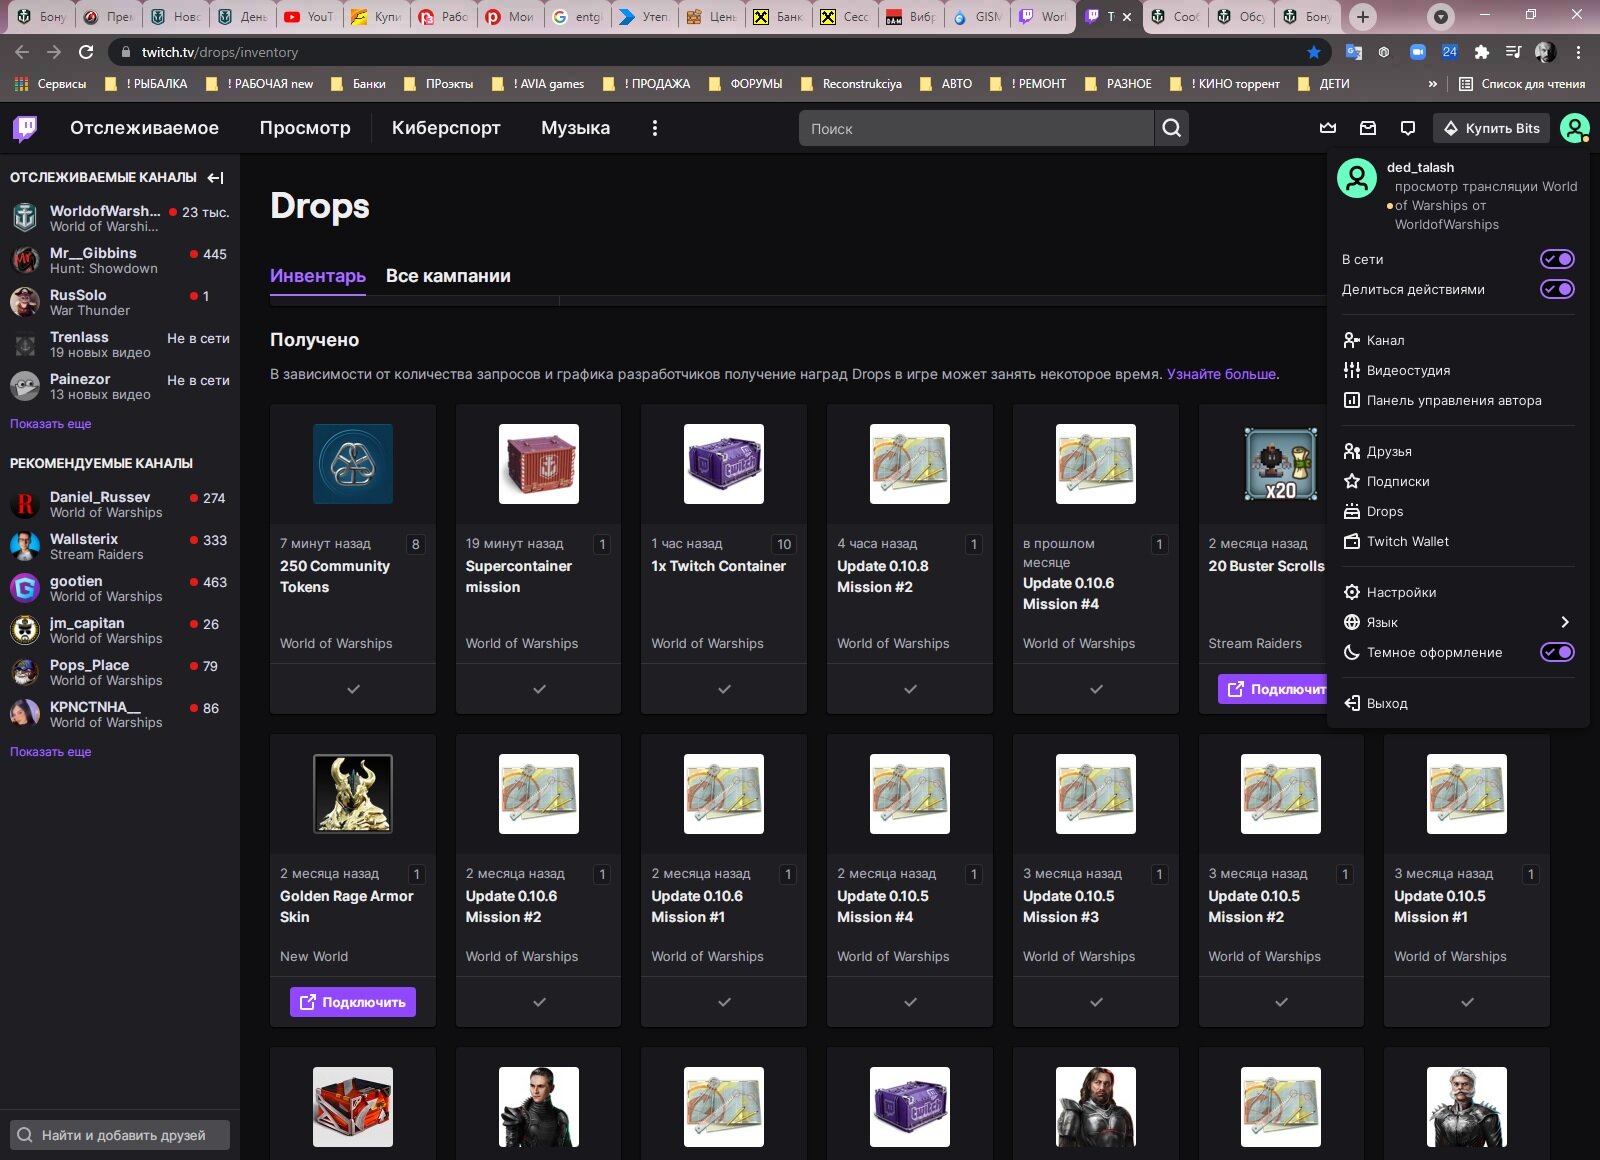The height and width of the screenshot is (1160, 1600).
Task: Bookmark star icon in address bar
Action: (x=1314, y=52)
